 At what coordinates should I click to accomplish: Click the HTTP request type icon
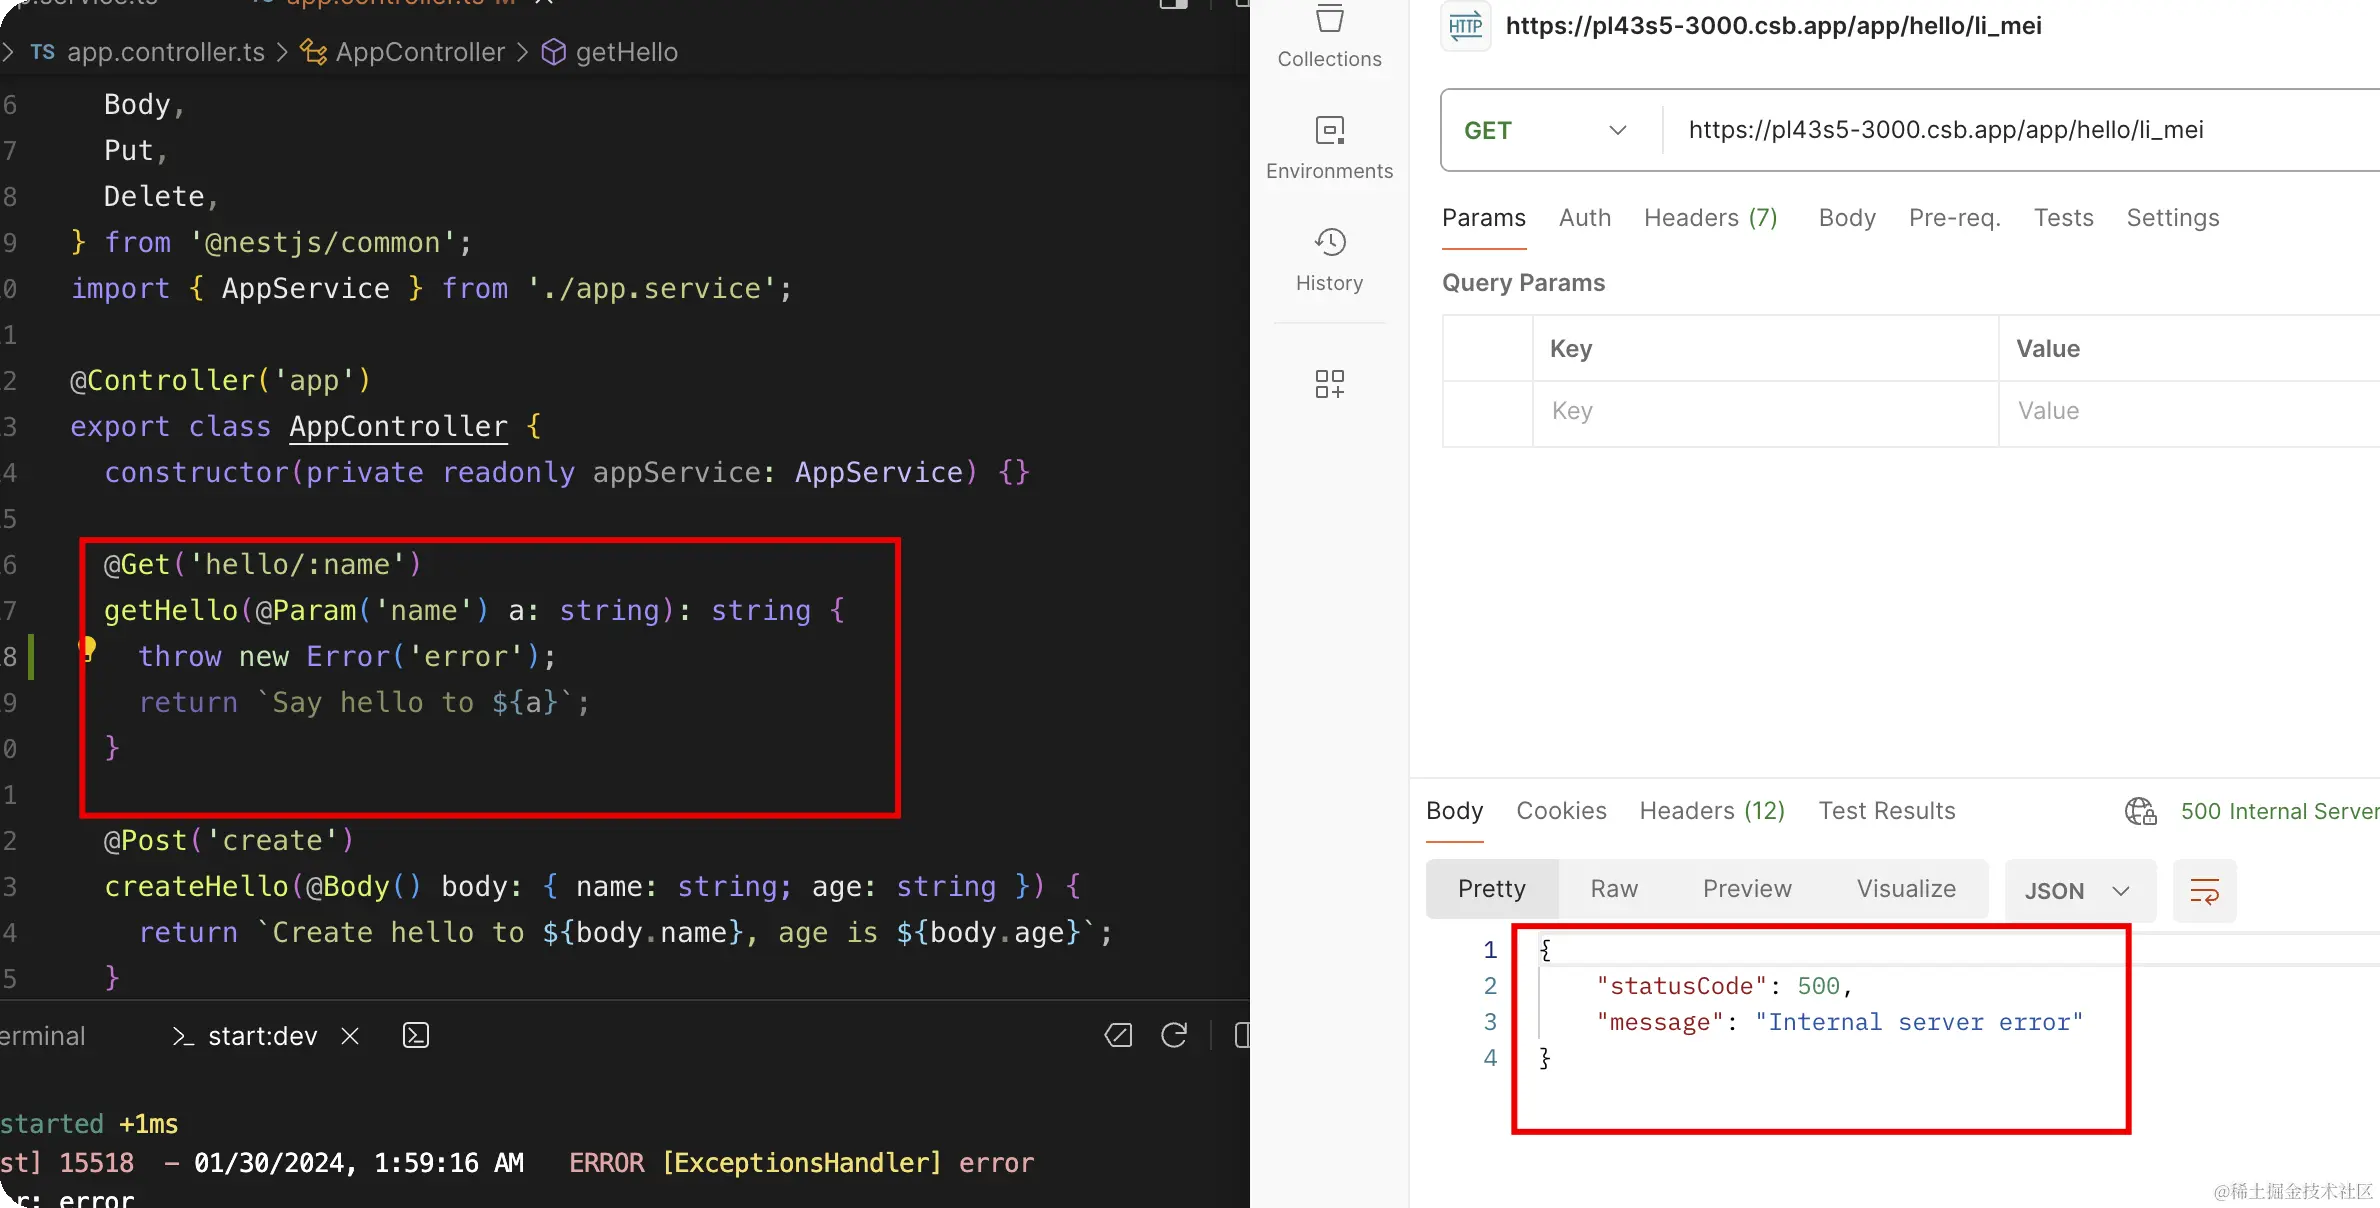pos(1465,26)
